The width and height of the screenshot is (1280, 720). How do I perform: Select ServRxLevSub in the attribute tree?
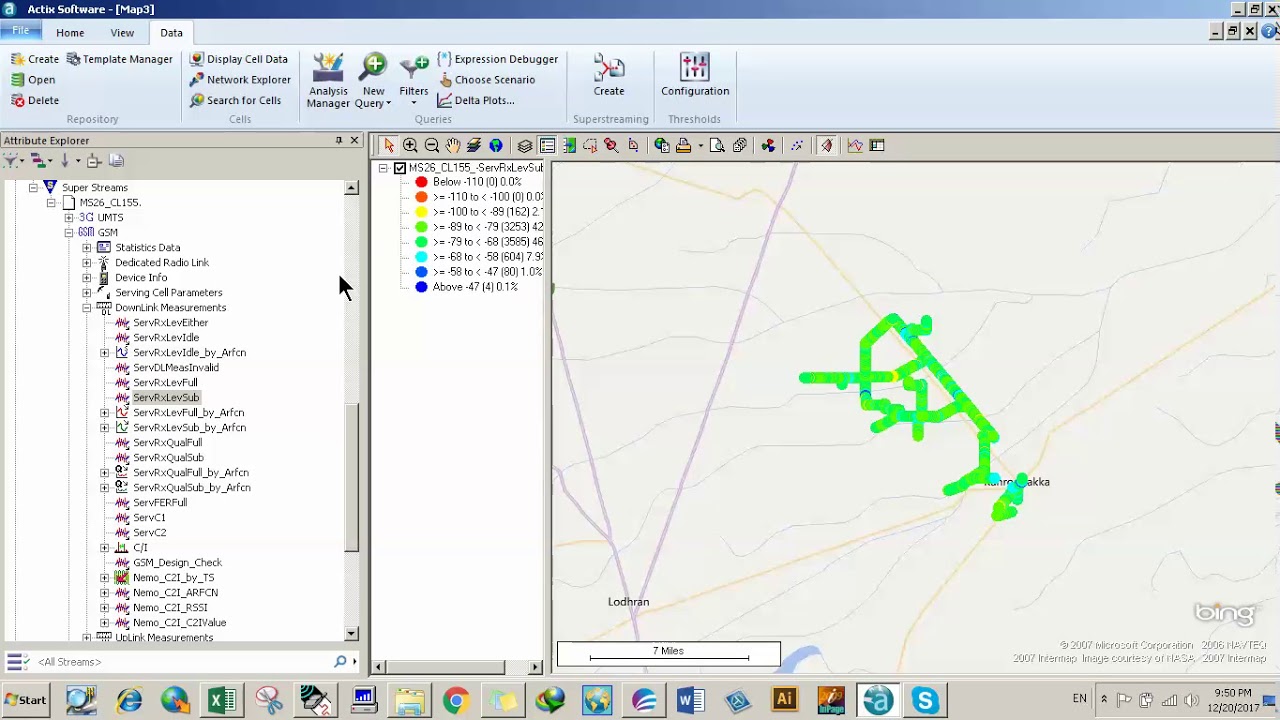[166, 397]
